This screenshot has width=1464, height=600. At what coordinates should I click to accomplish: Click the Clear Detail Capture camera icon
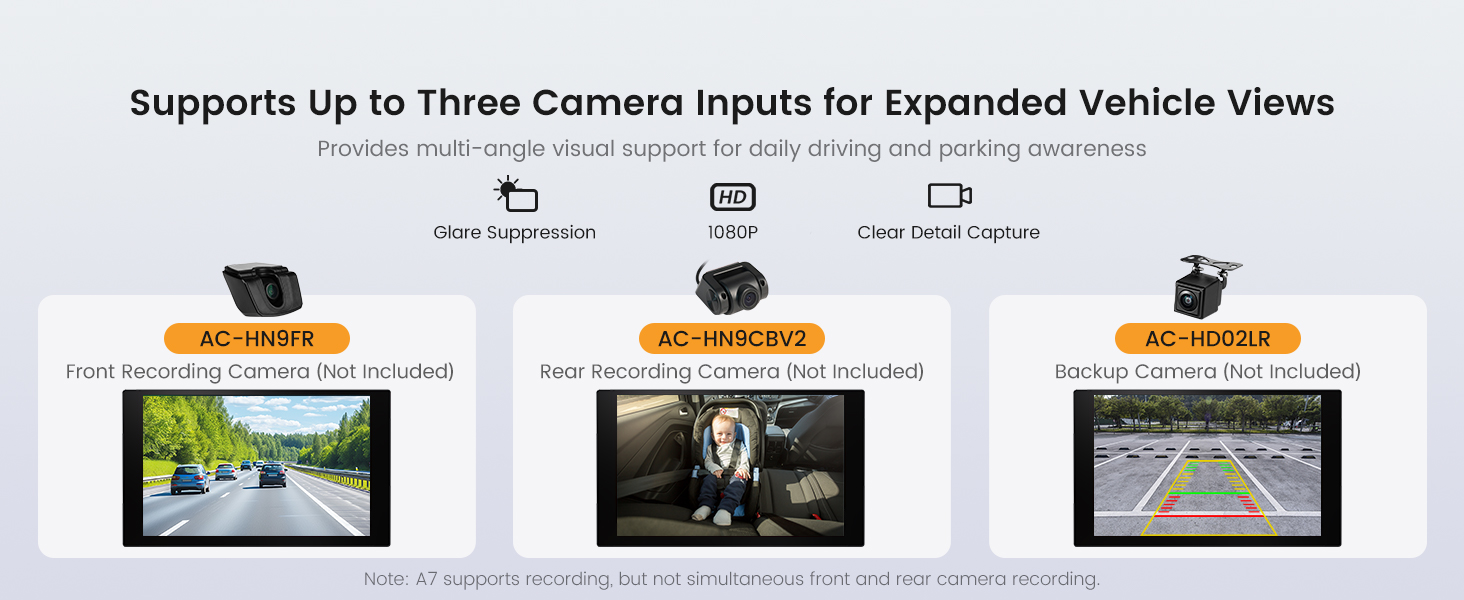[949, 195]
